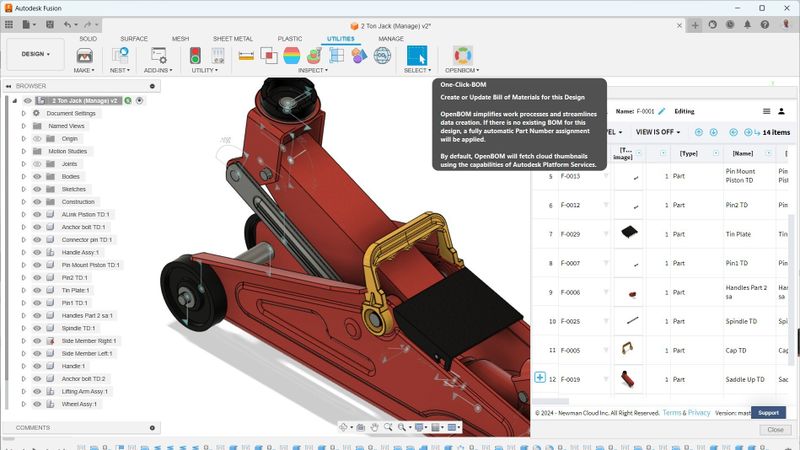Click the plus button on row 12
Image resolution: width=800 pixels, height=450 pixels.
coord(540,378)
